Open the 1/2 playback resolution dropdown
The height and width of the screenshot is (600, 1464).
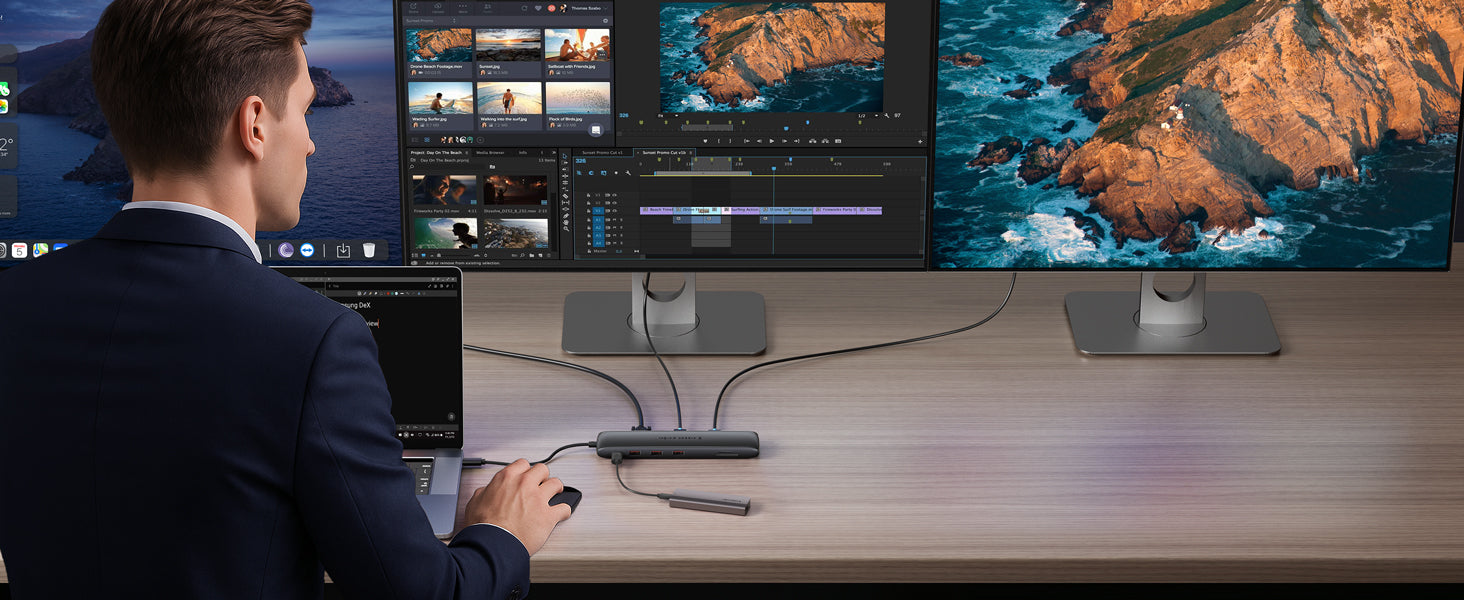click(x=864, y=116)
